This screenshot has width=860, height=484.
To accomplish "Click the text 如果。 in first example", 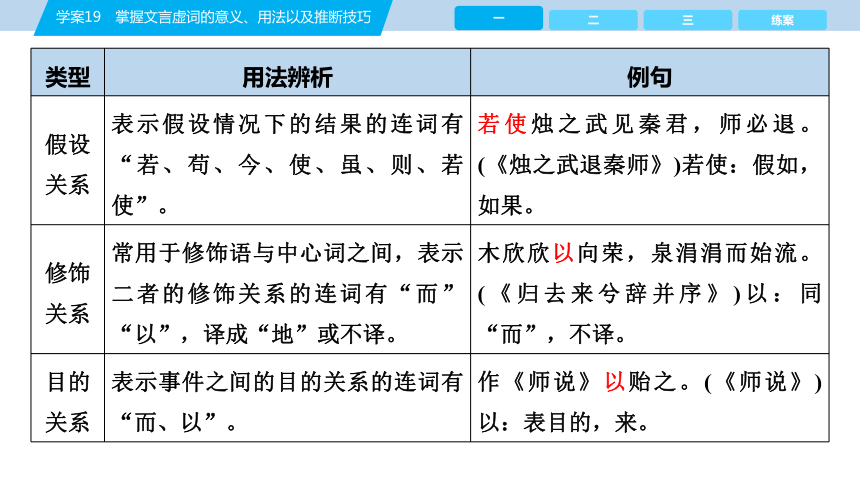I will tap(506, 205).
